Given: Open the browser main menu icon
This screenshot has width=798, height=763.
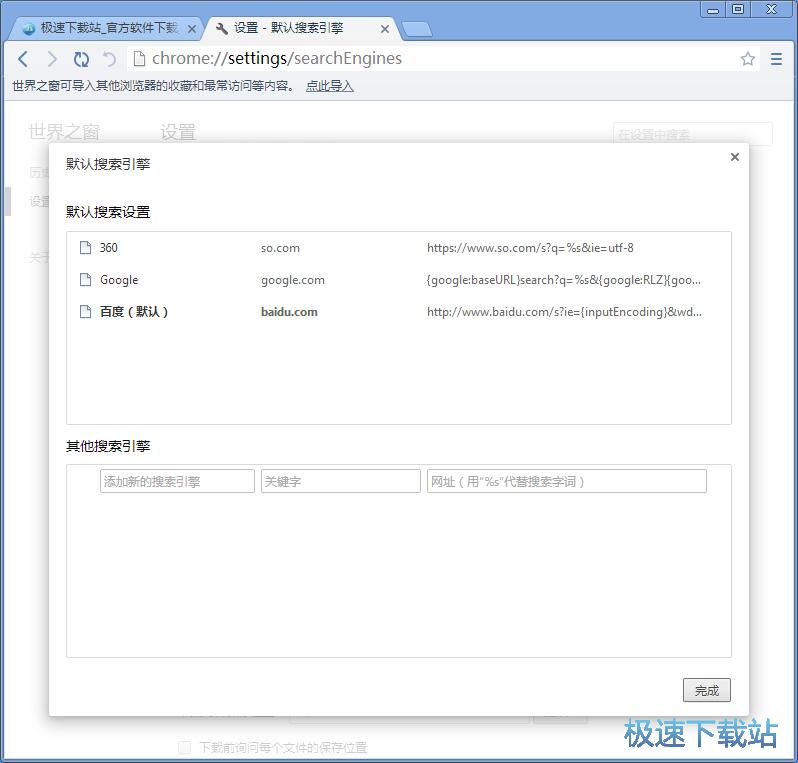Looking at the screenshot, I should [776, 59].
